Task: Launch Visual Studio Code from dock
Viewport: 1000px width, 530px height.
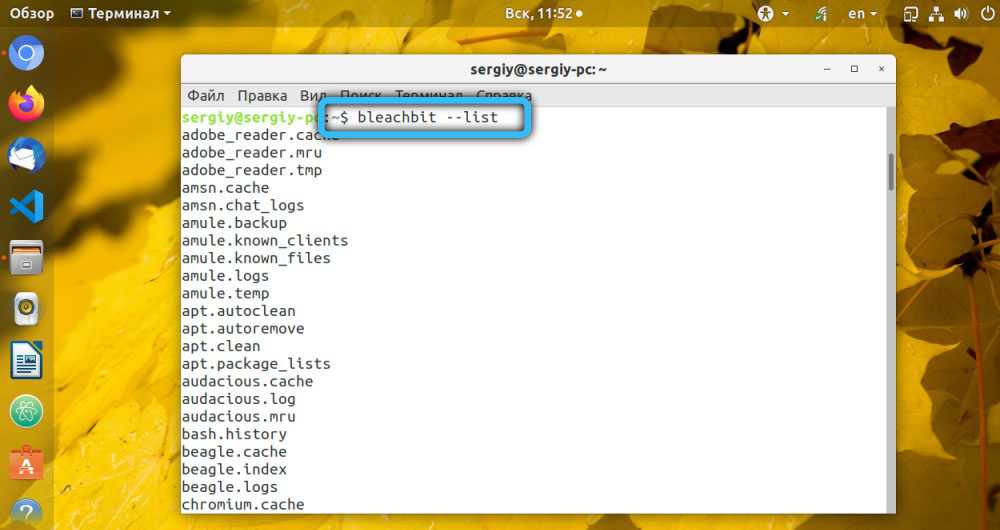Action: pos(27,207)
